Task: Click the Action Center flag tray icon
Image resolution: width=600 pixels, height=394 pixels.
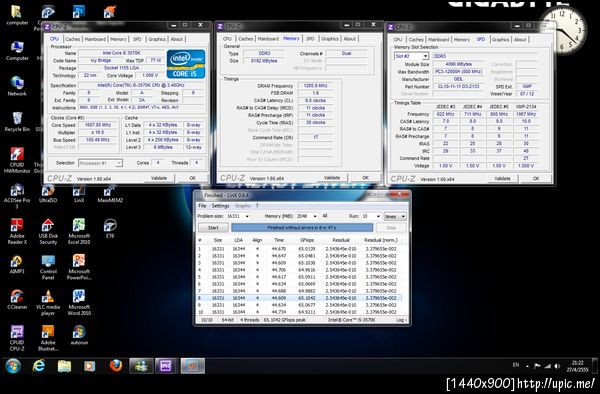Action: click(537, 366)
